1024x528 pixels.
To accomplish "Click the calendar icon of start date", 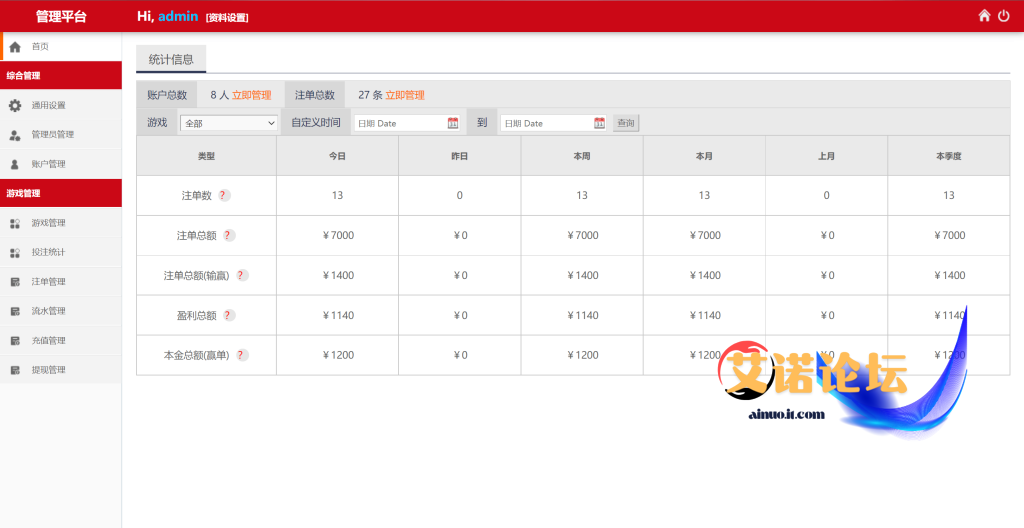I will pyautogui.click(x=453, y=123).
